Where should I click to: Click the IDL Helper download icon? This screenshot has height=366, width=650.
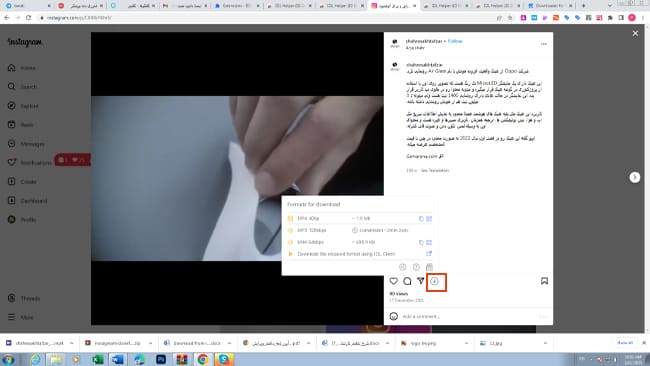pyautogui.click(x=434, y=281)
